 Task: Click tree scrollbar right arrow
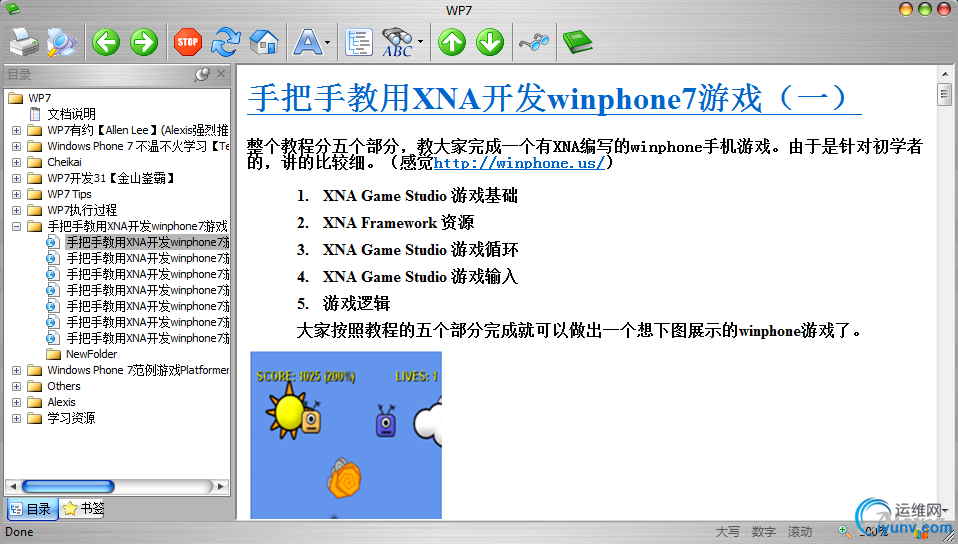(x=221, y=487)
